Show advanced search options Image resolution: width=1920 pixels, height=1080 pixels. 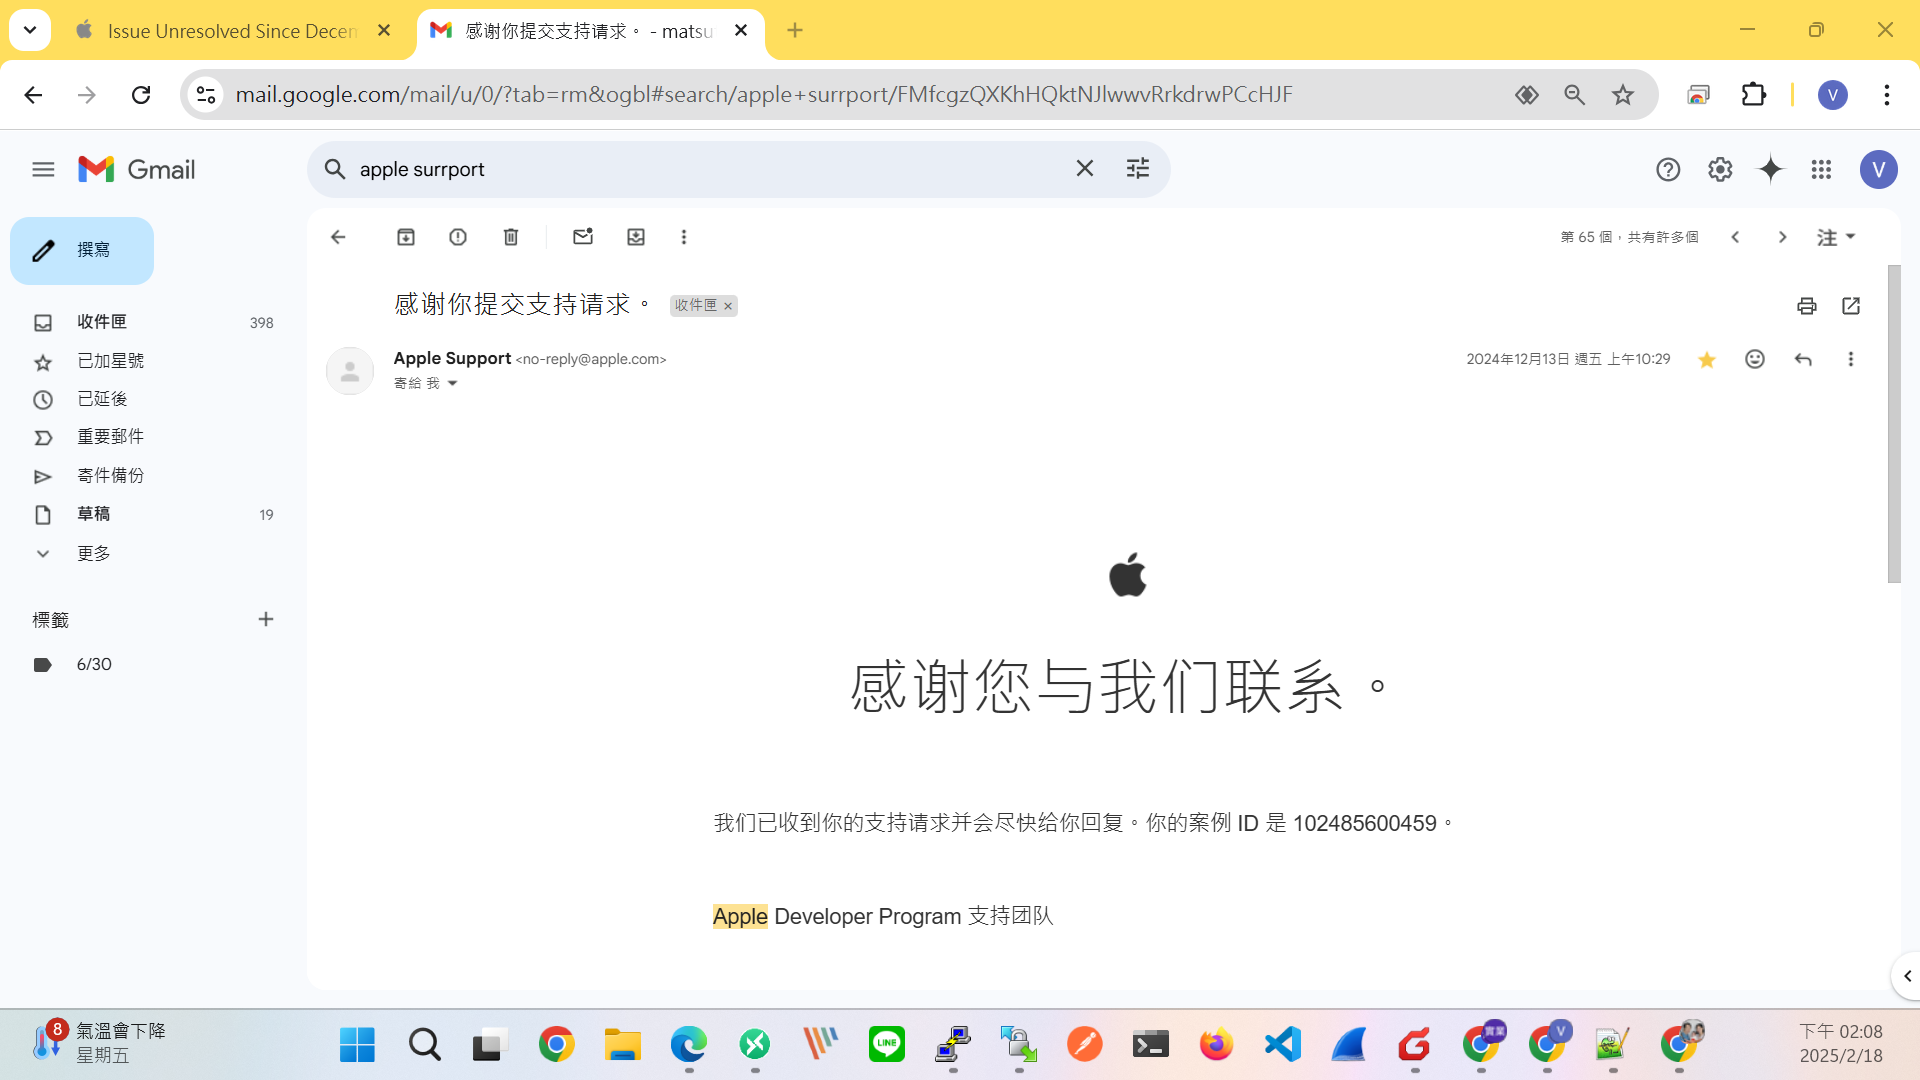coord(1138,169)
